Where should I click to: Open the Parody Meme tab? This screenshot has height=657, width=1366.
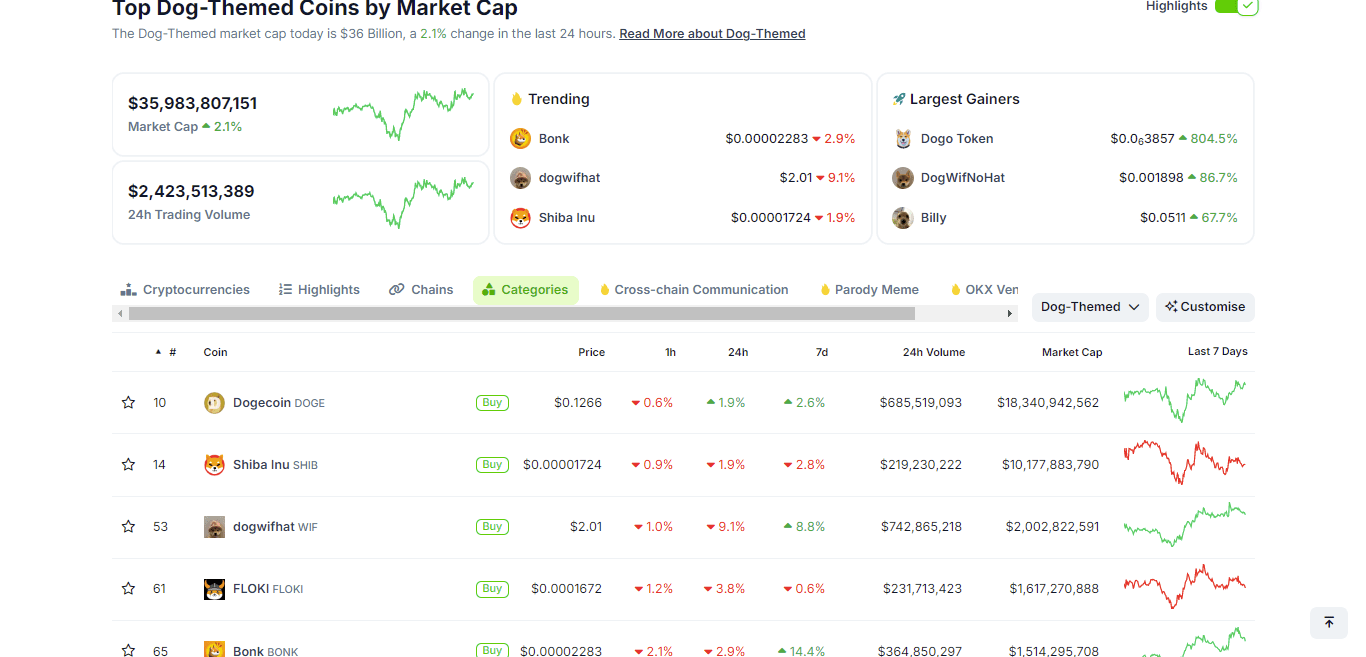click(869, 290)
